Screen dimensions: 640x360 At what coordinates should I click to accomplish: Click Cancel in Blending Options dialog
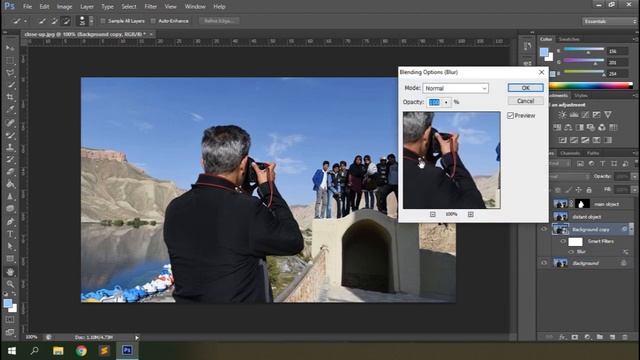(x=525, y=101)
